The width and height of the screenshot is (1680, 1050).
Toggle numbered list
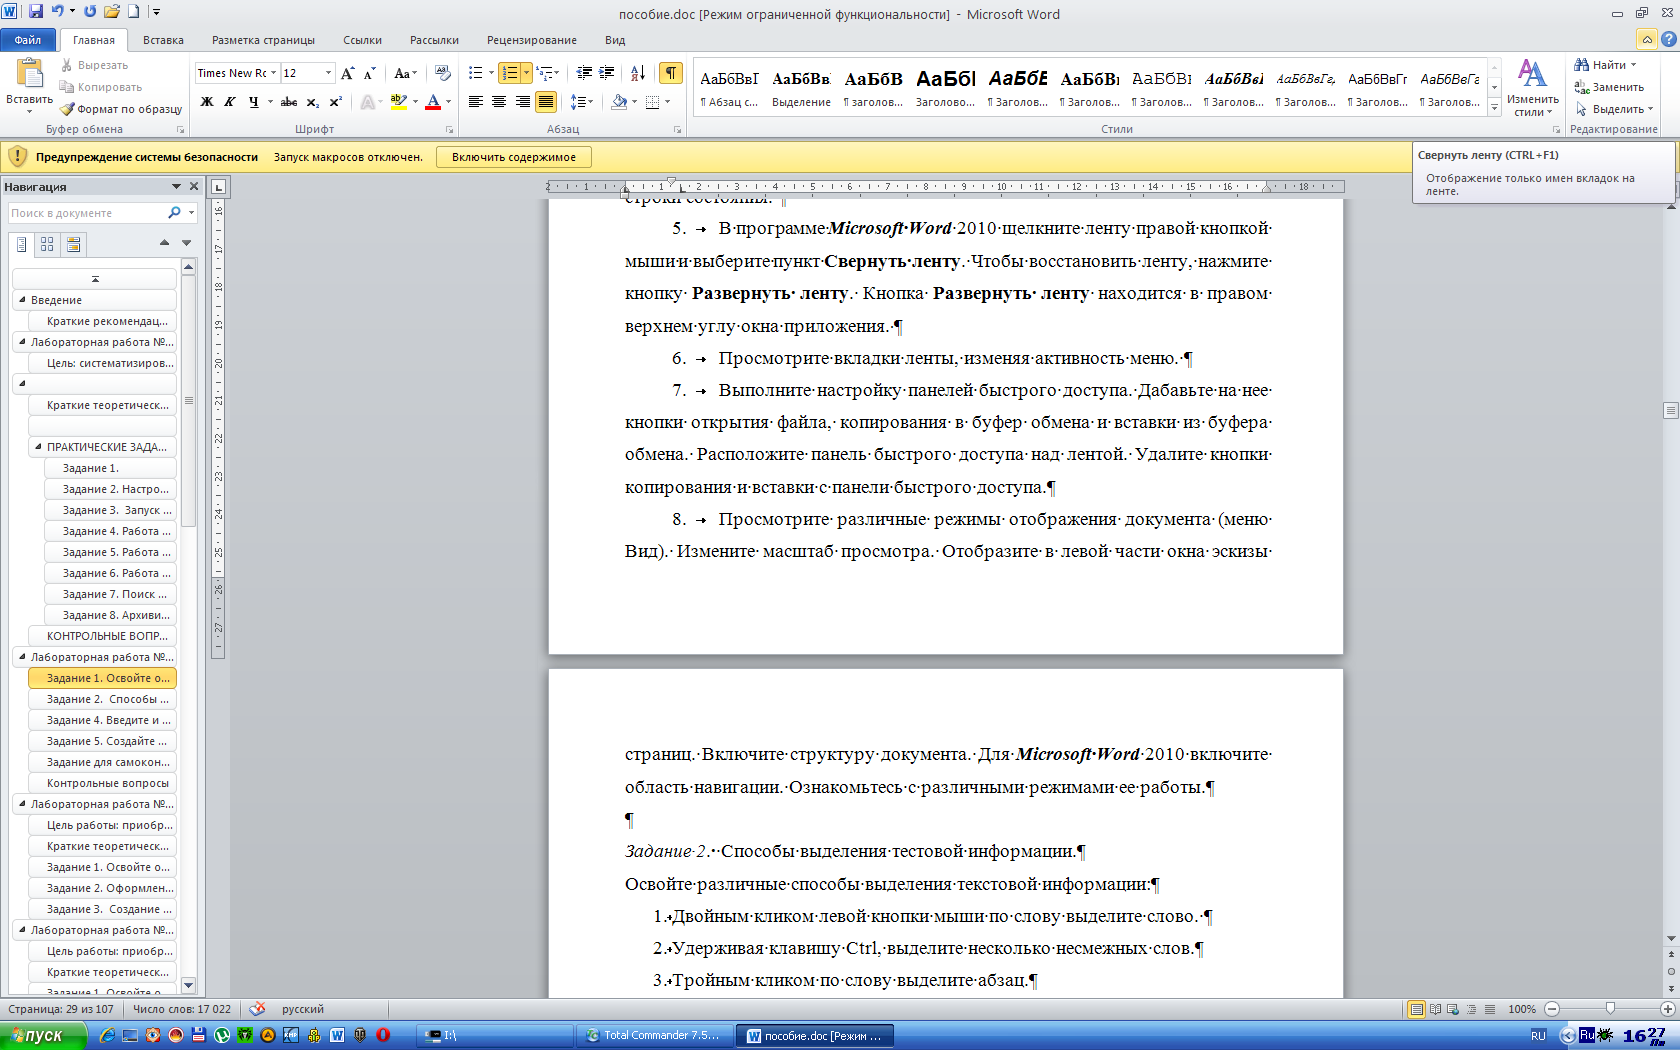pyautogui.click(x=510, y=73)
